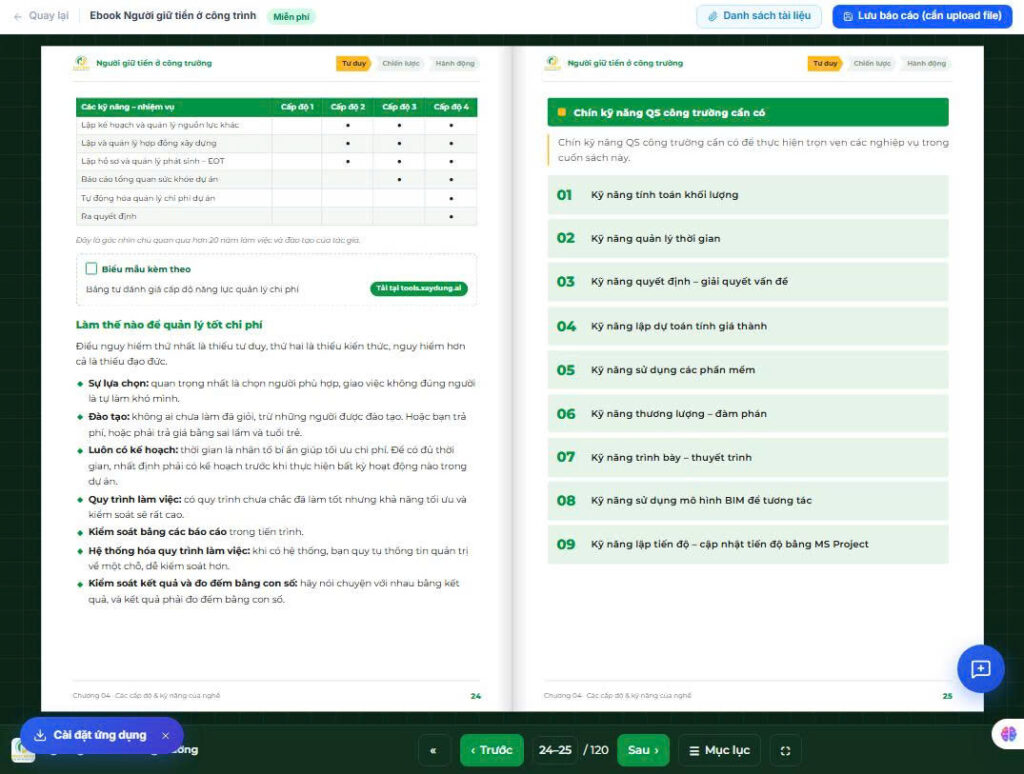
Task: Click the ebook title 'Ebook Người giữ tiền ở công trình'
Action: click(x=172, y=16)
